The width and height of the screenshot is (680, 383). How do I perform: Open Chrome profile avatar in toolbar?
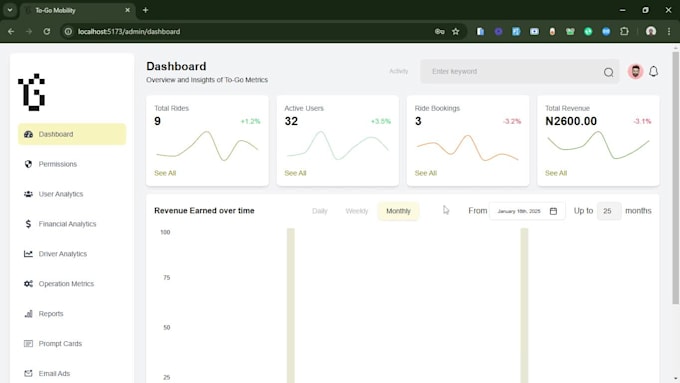[651, 32]
